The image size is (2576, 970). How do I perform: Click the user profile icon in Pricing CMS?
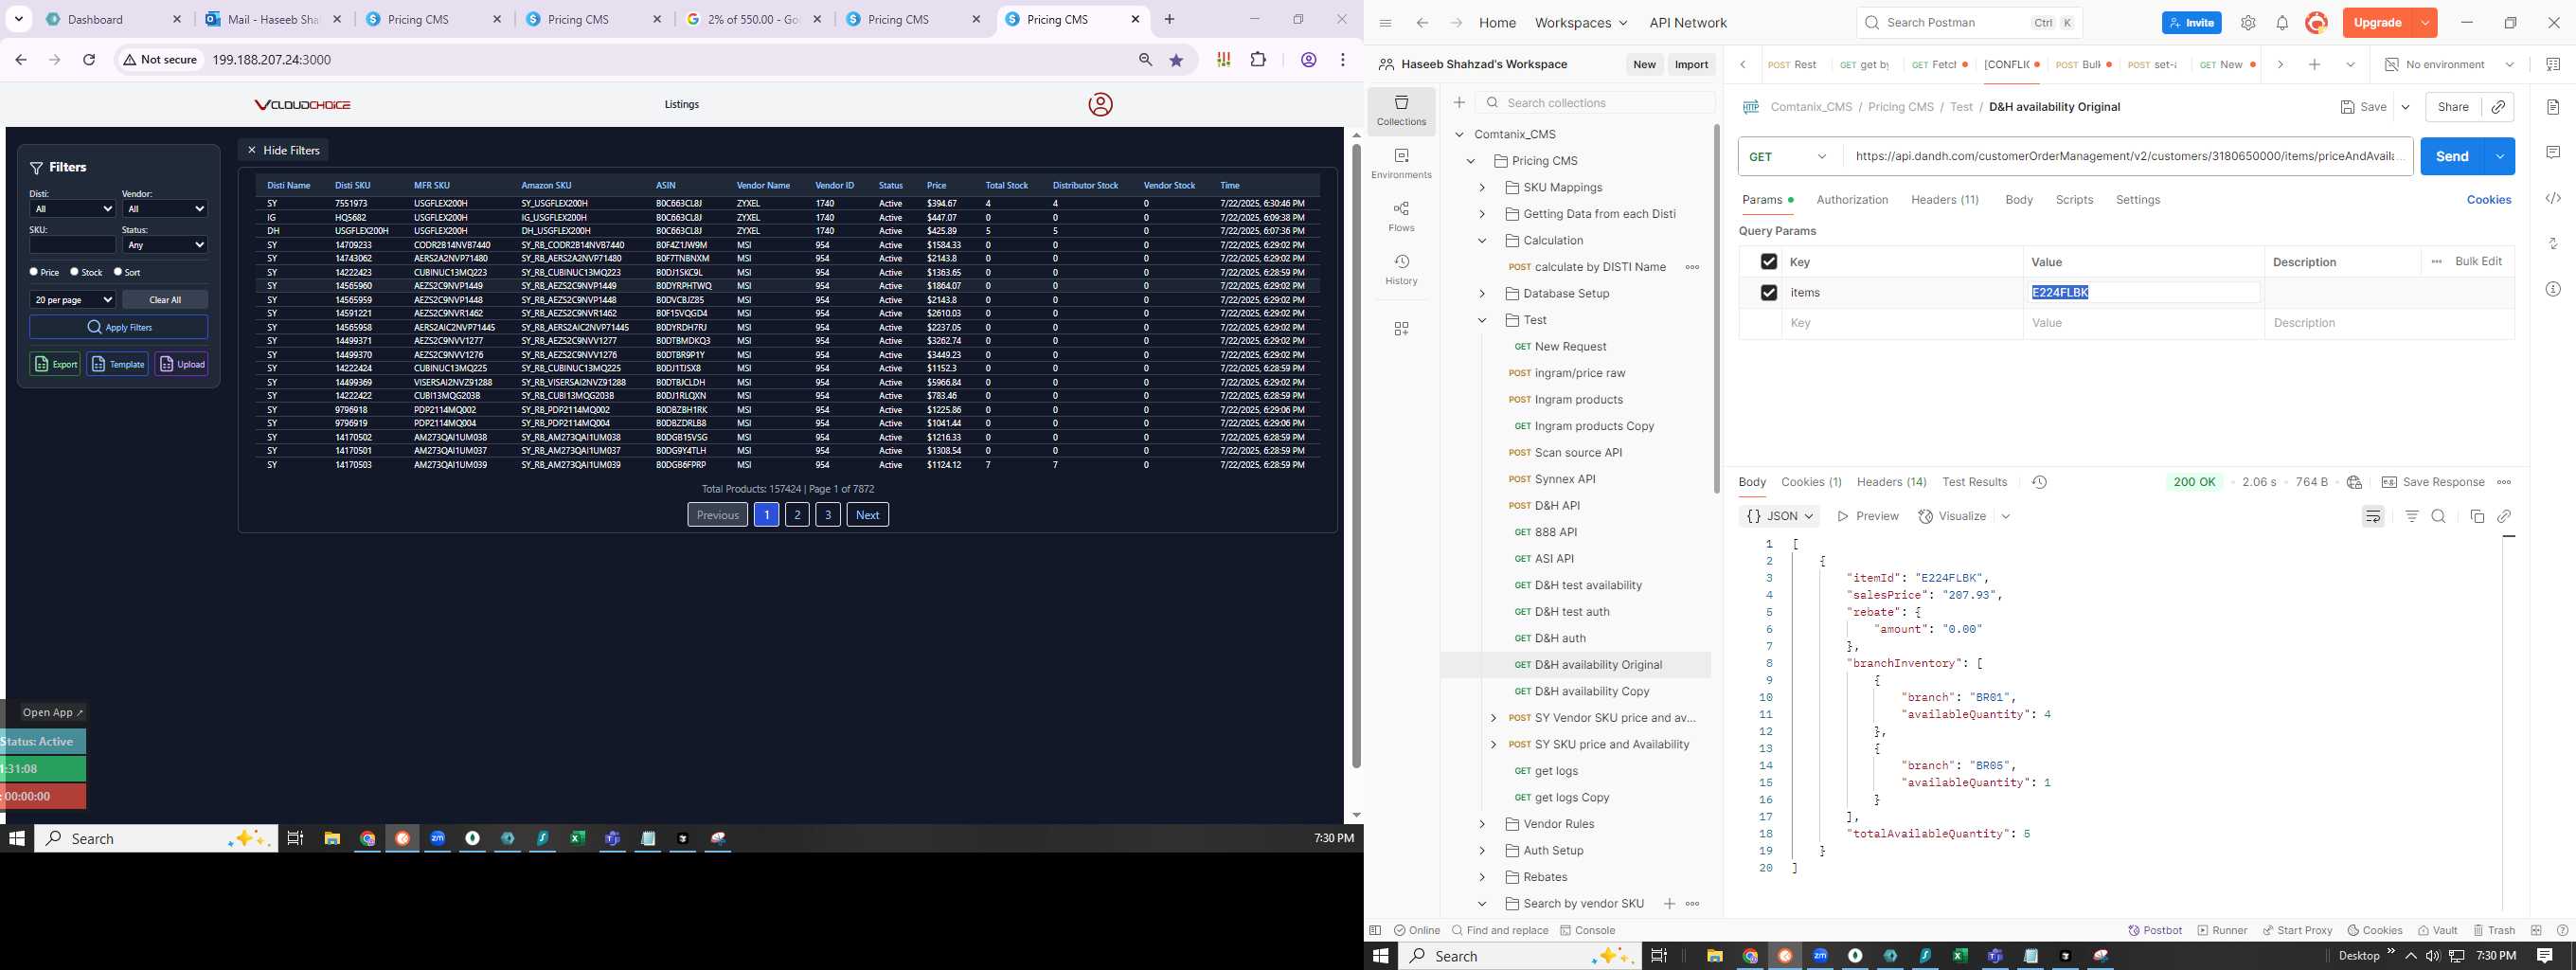[1100, 105]
